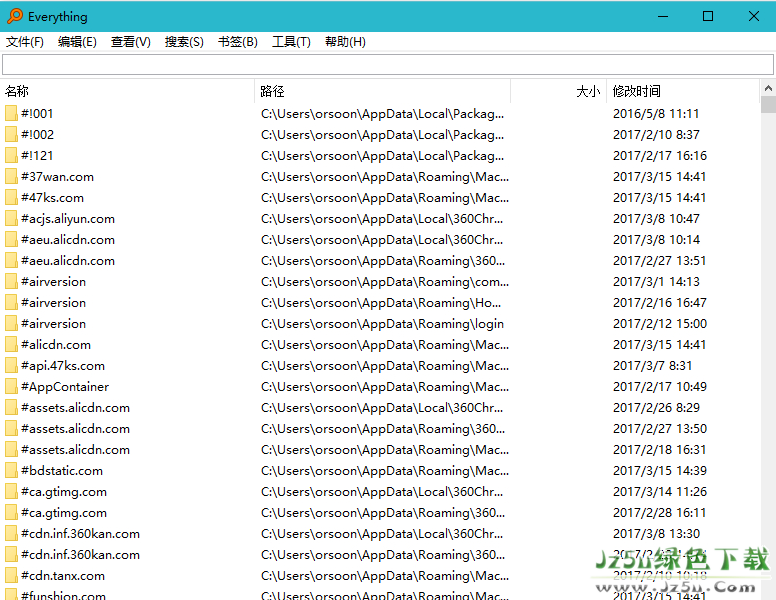The image size is (776, 600).
Task: Select the #api.47ks.com entry
Action: (x=63, y=365)
